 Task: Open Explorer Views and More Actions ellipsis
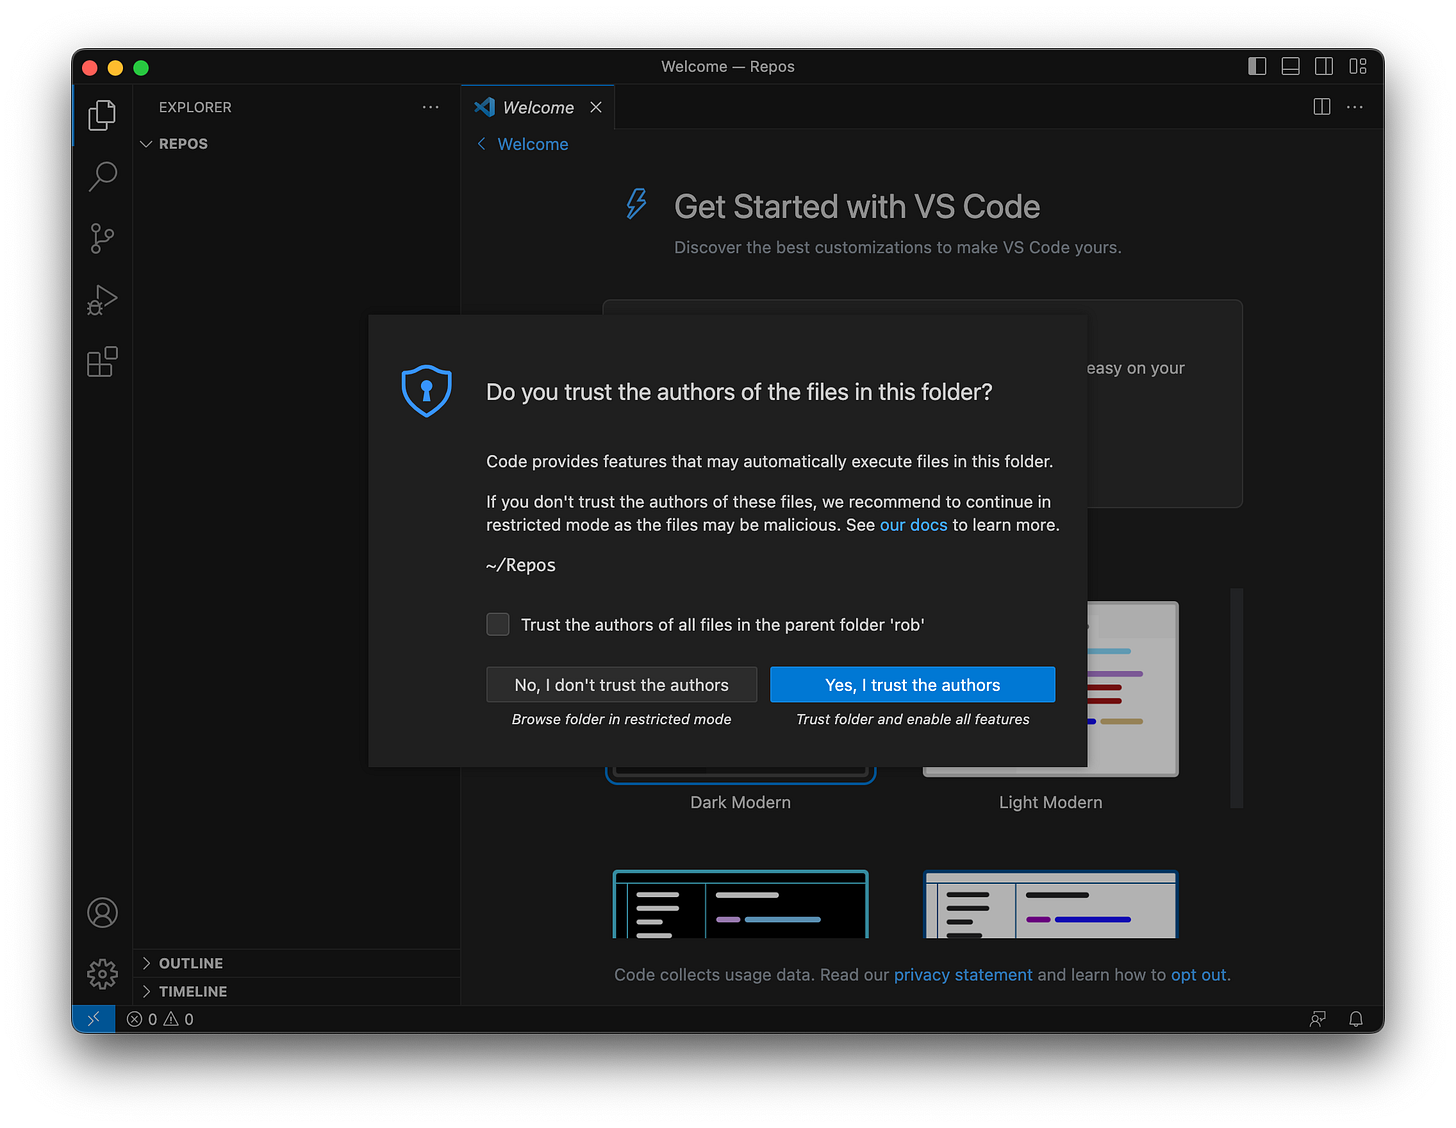point(431,107)
